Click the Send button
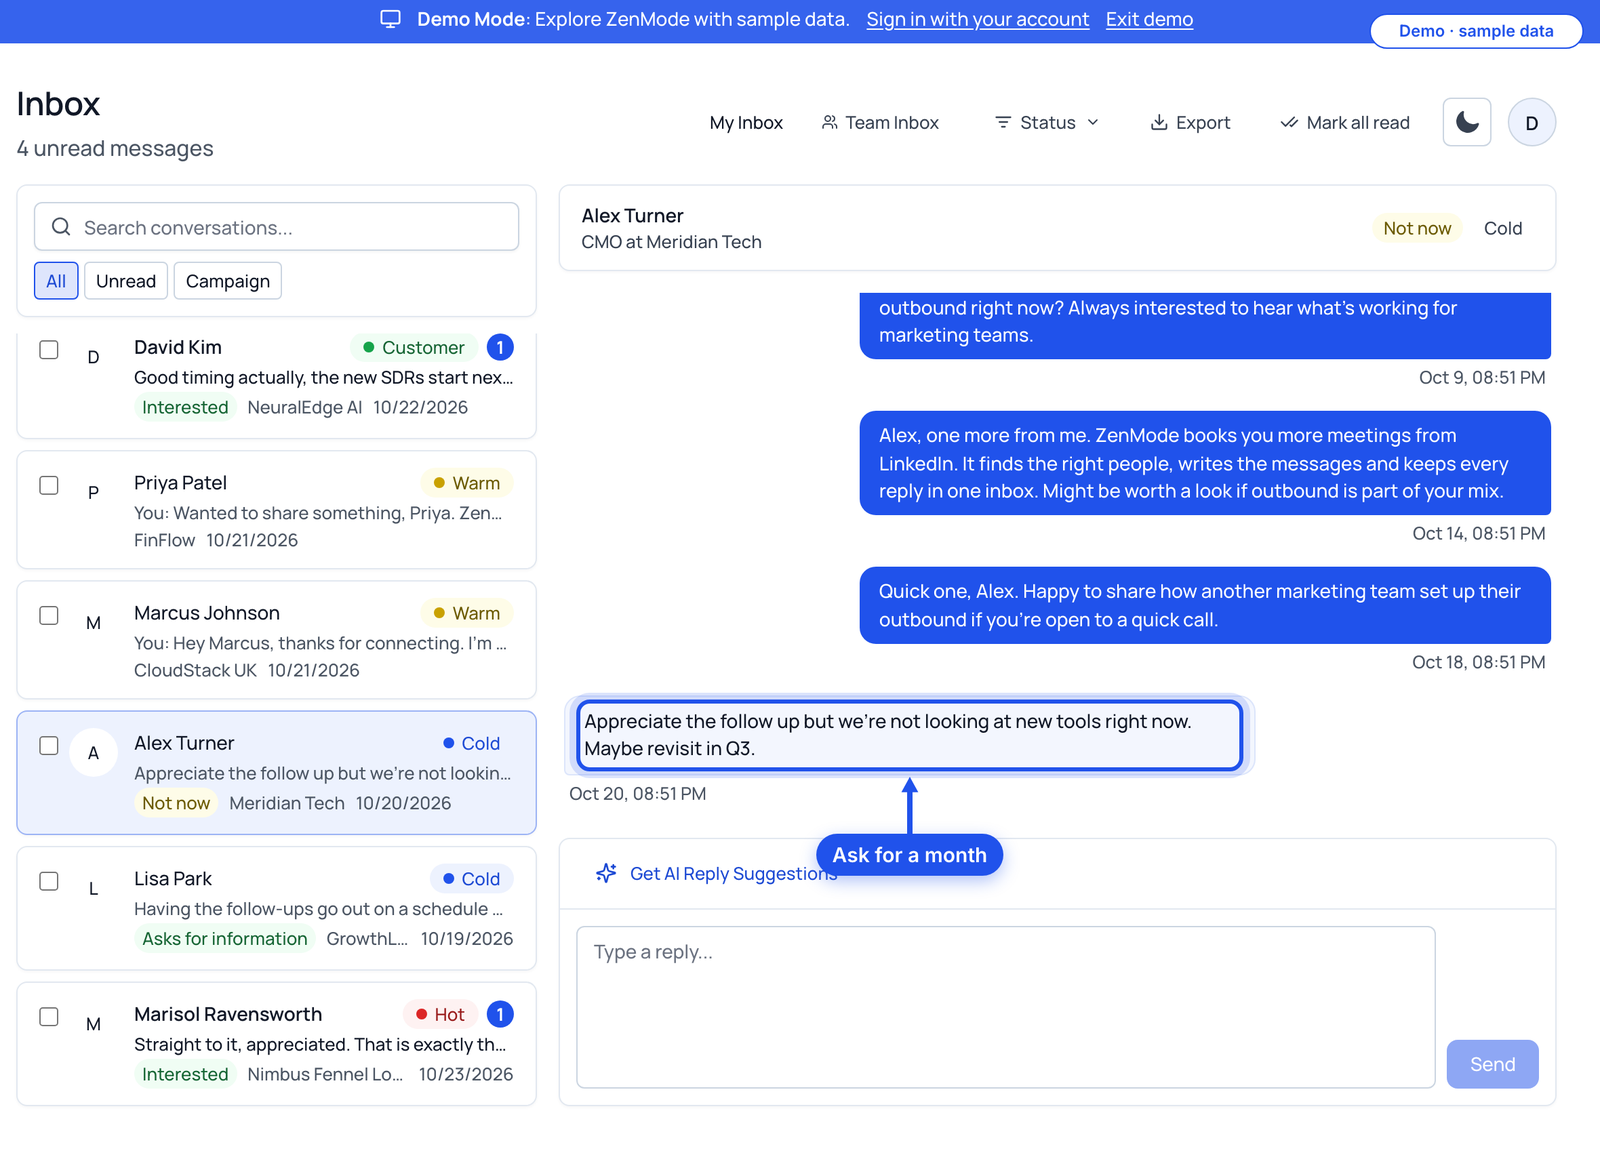Image resolution: width=1600 pixels, height=1174 pixels. [1492, 1064]
